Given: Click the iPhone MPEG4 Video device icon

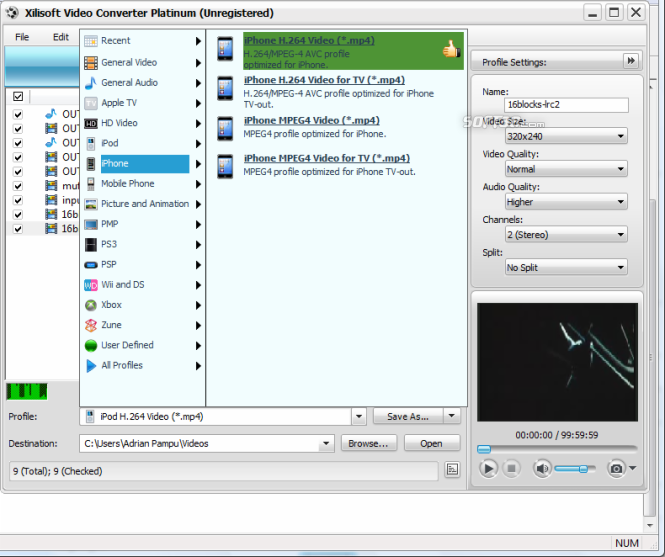Looking at the screenshot, I should tap(225, 128).
